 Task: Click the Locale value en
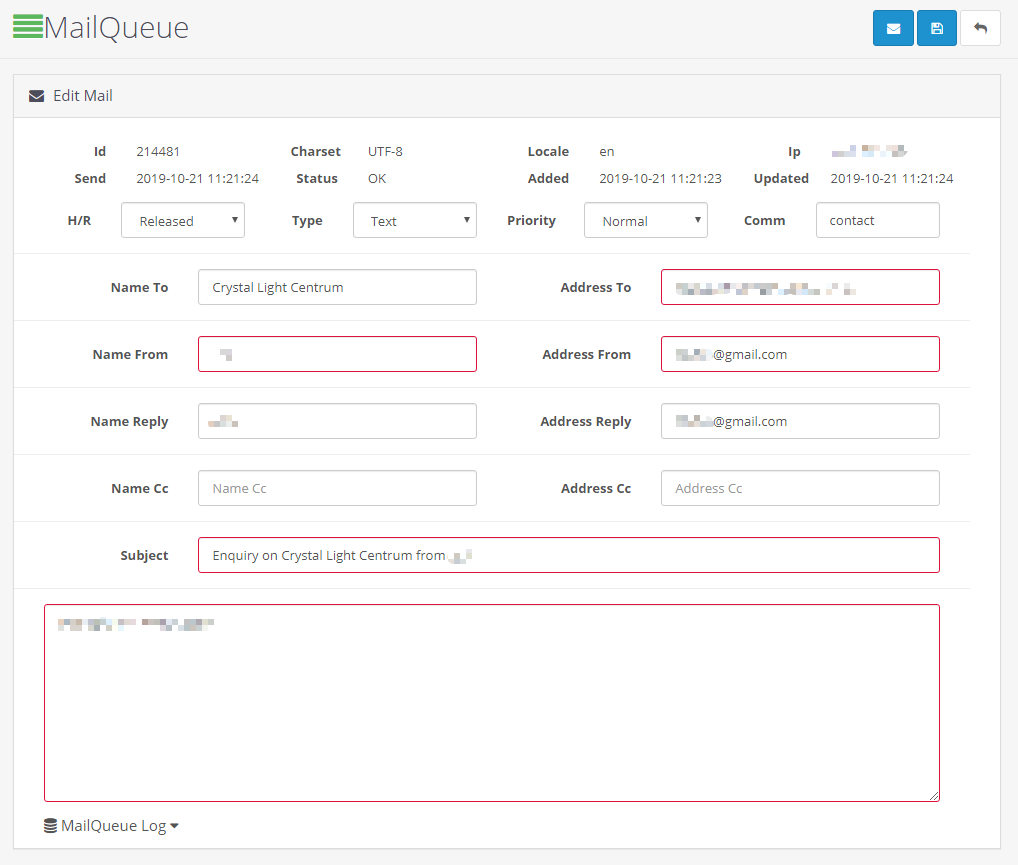tap(606, 151)
